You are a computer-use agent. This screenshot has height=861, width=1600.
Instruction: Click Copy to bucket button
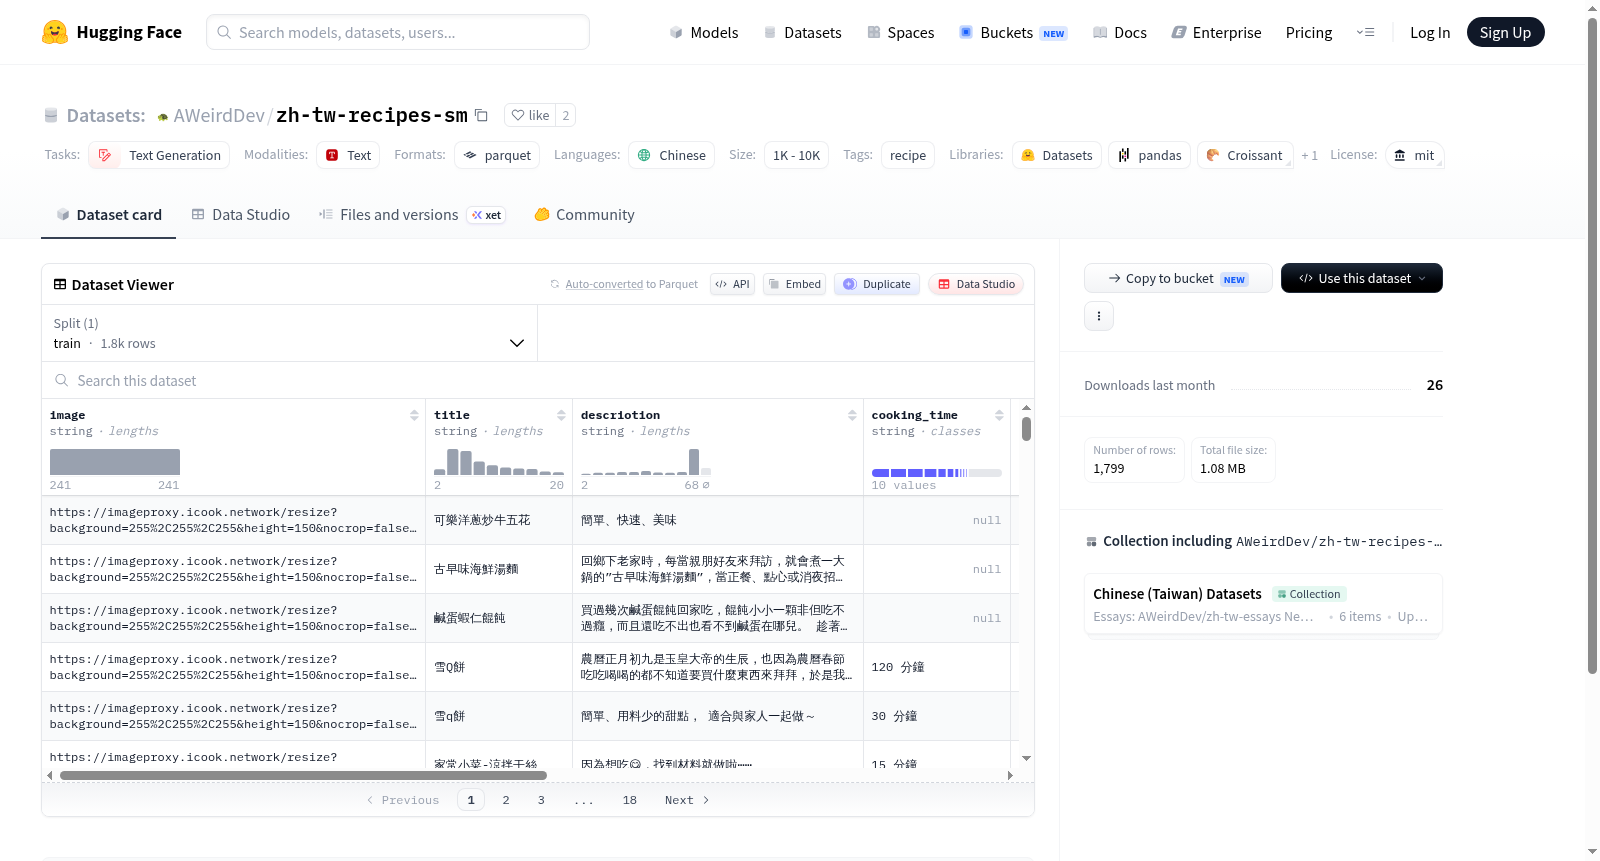coord(1178,278)
